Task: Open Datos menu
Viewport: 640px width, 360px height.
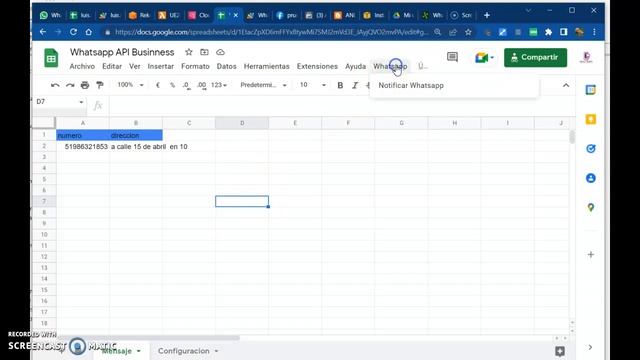Action: pos(227,66)
